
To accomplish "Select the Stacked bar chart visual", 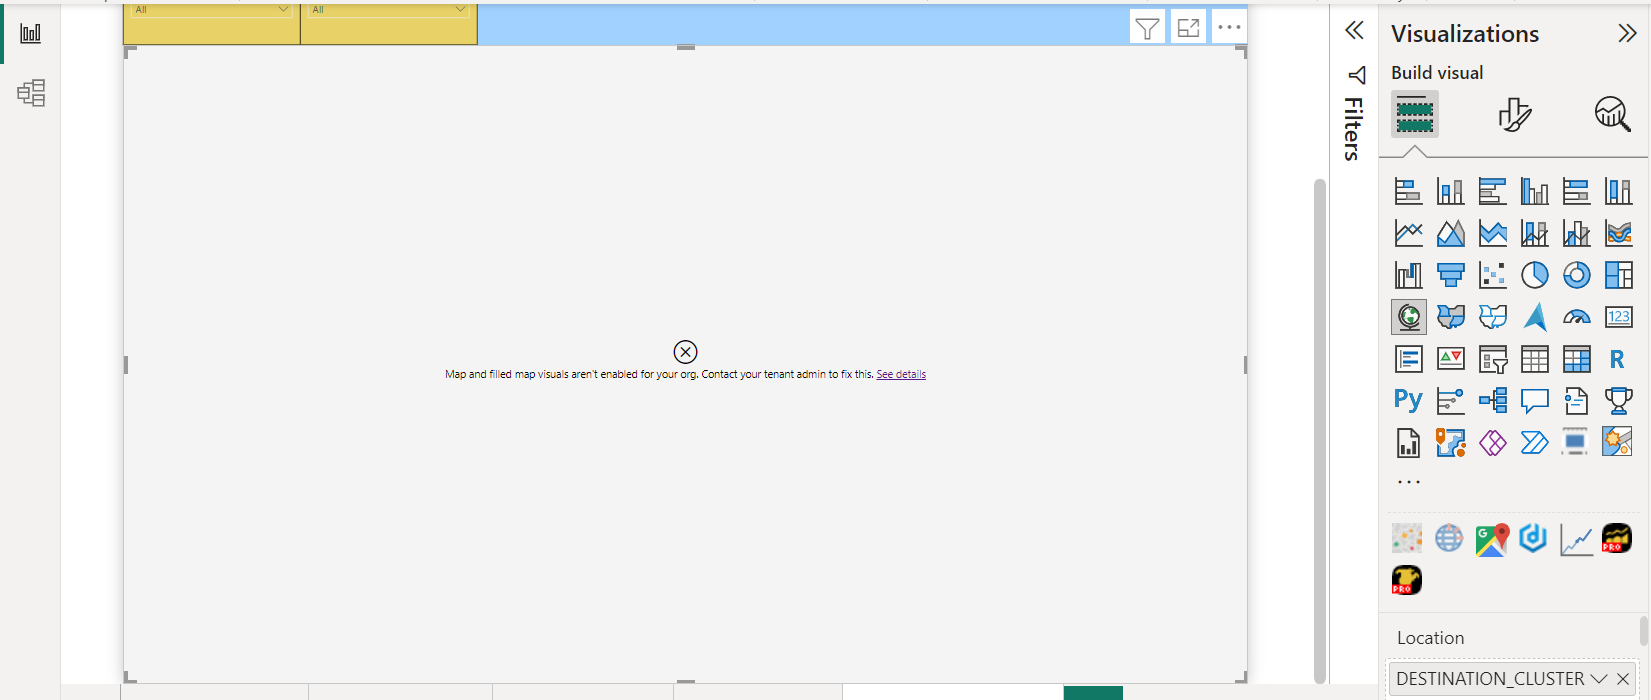I will click(1408, 191).
